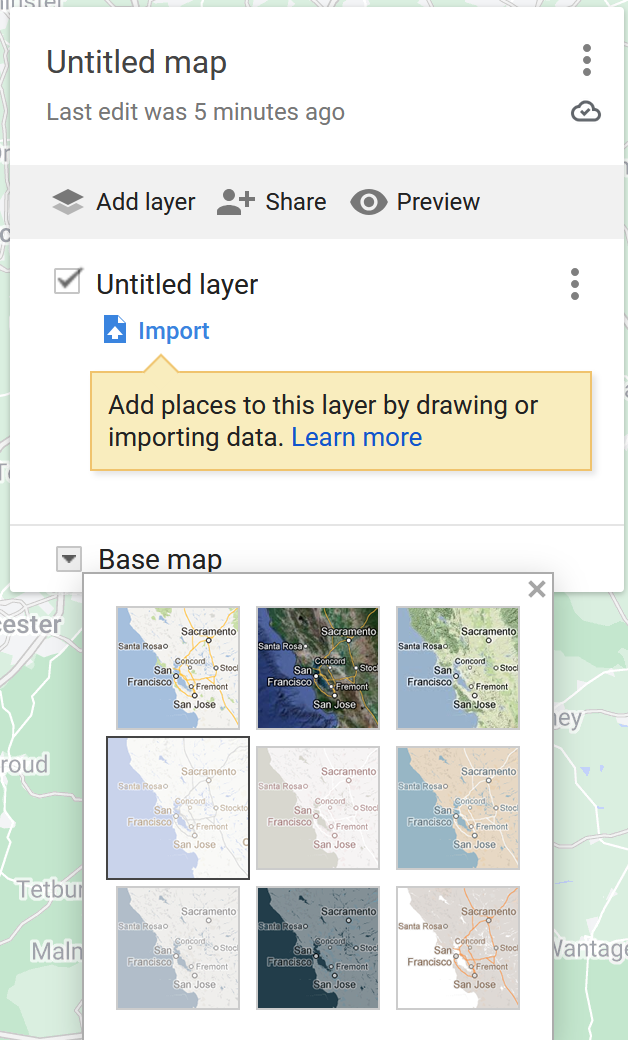The height and width of the screenshot is (1040, 628).
Task: Click the Untitled map title
Action: [136, 62]
